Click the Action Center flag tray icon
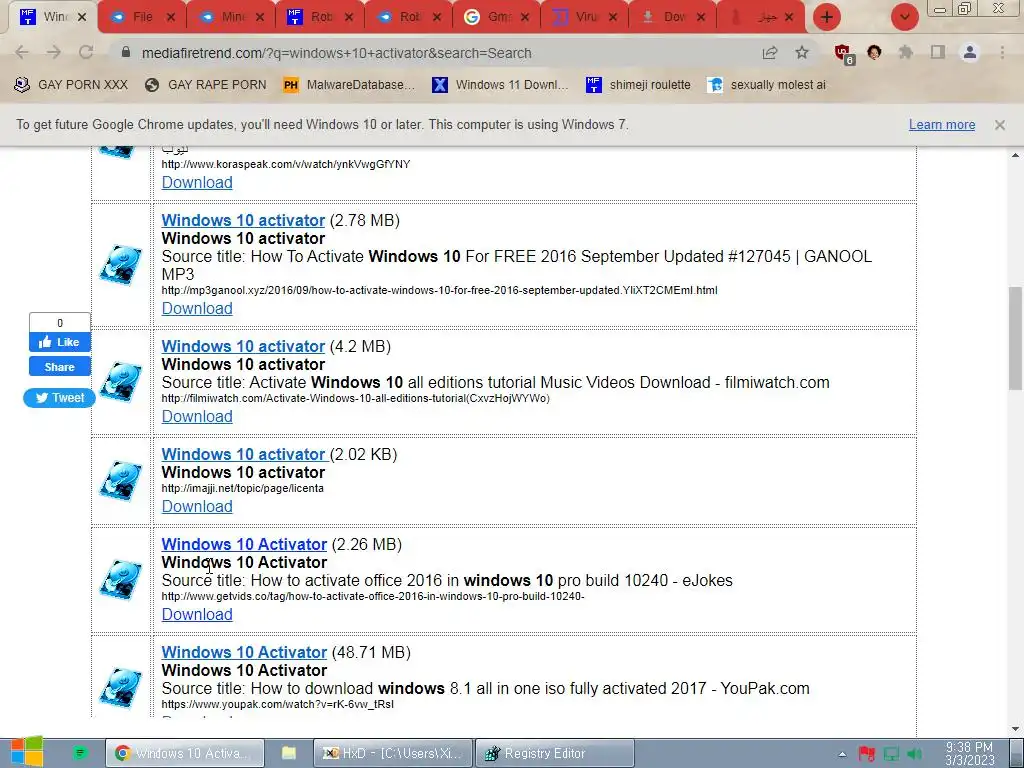Screen dimensions: 1024x768 click(867, 754)
